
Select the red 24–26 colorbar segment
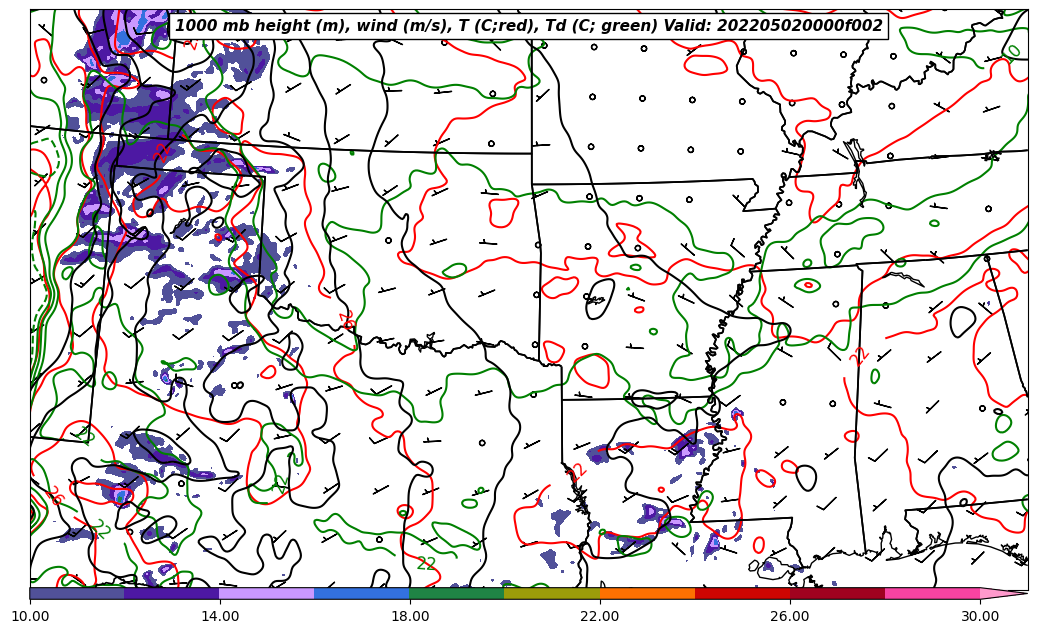742,593
